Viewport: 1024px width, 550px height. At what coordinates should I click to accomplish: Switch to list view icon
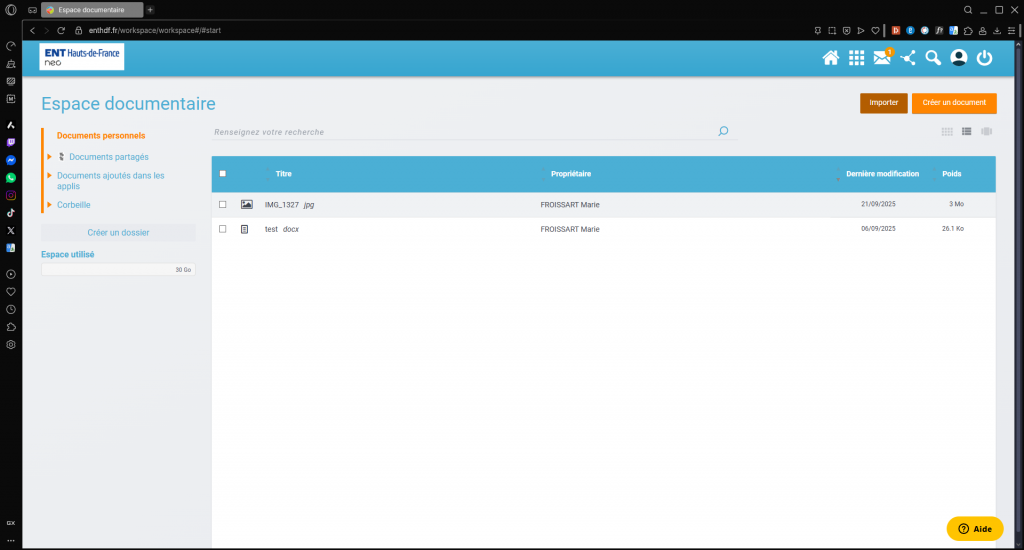(967, 131)
